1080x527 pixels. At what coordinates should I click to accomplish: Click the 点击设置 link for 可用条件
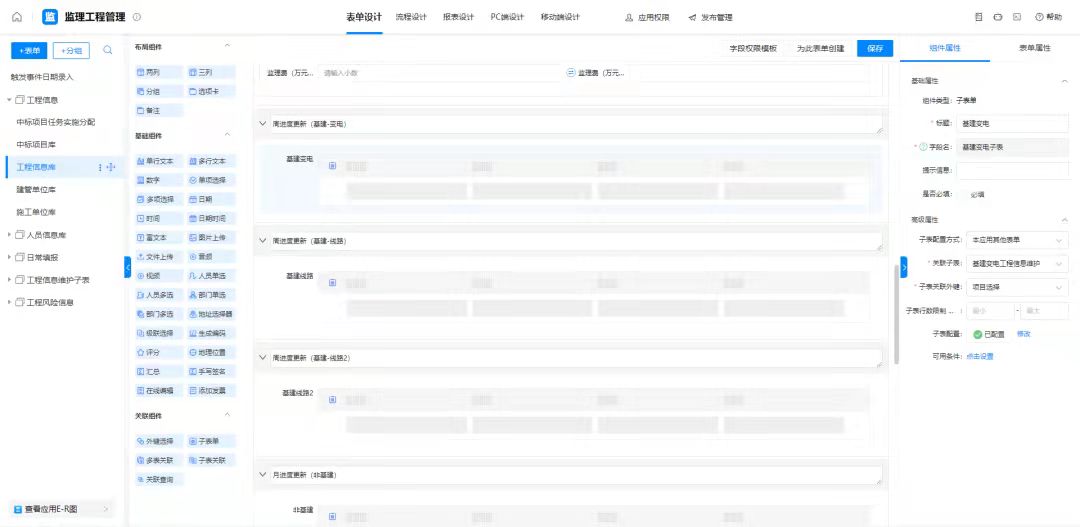tap(979, 356)
